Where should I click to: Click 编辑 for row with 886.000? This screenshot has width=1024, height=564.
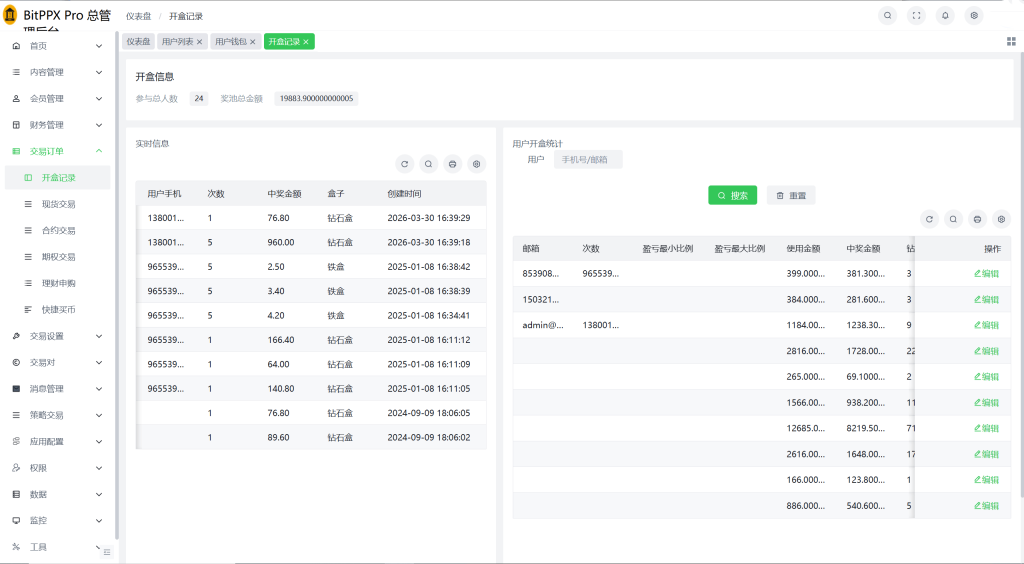click(986, 506)
